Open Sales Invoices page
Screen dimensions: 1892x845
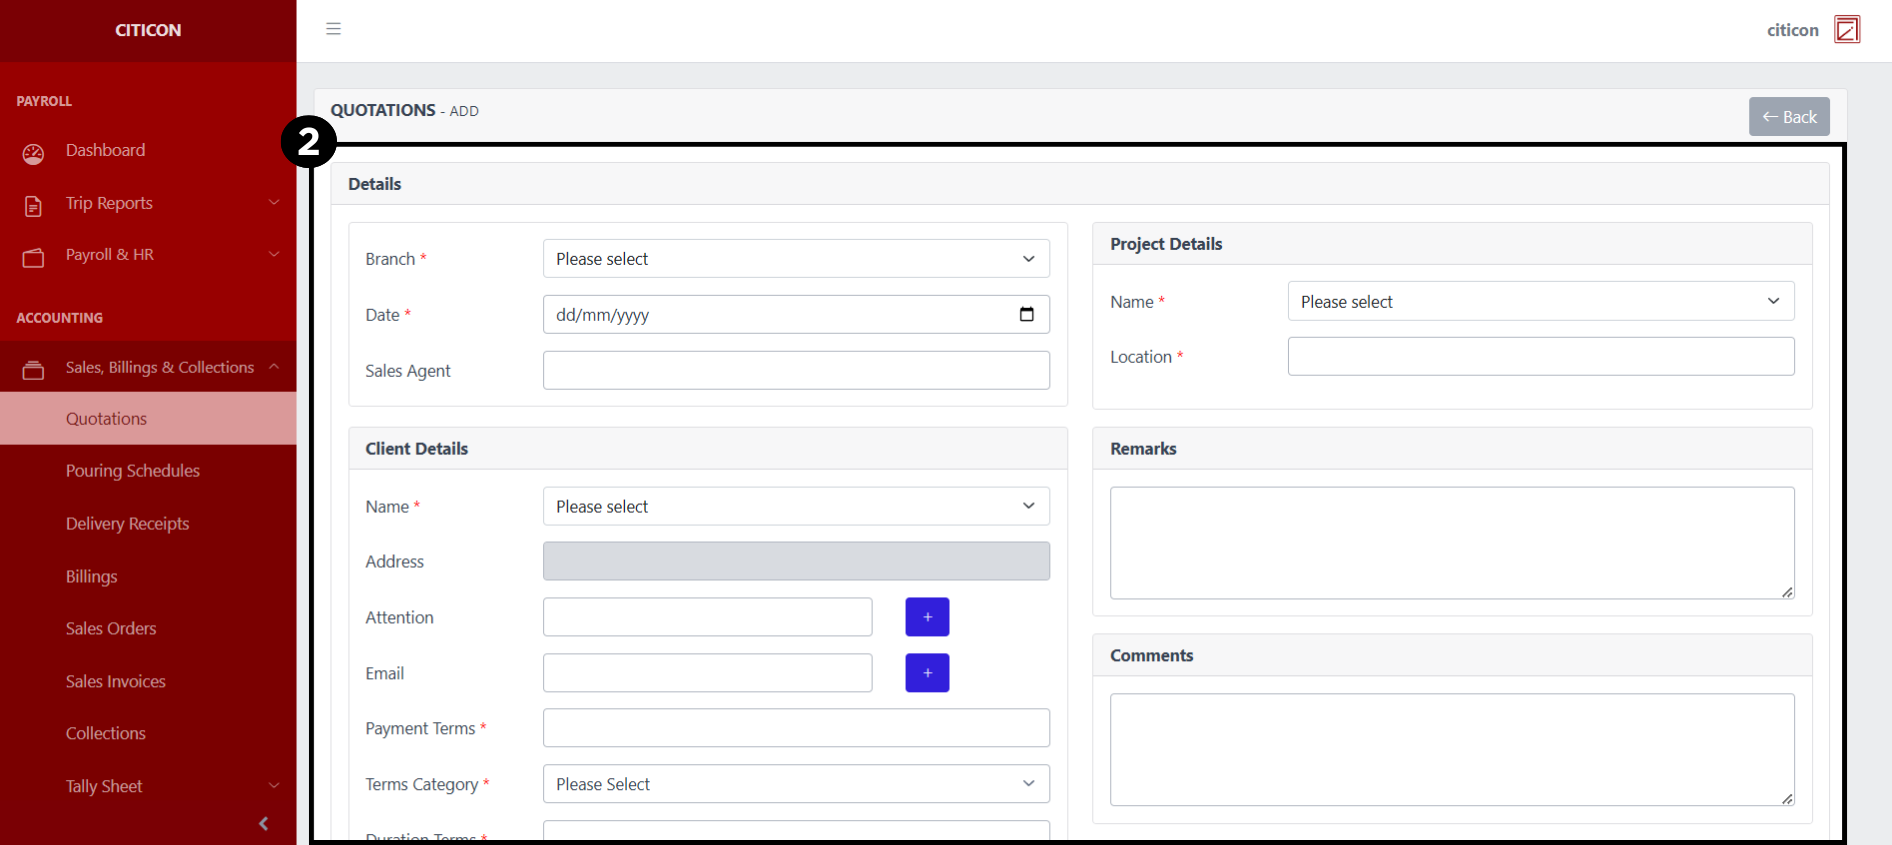point(115,681)
